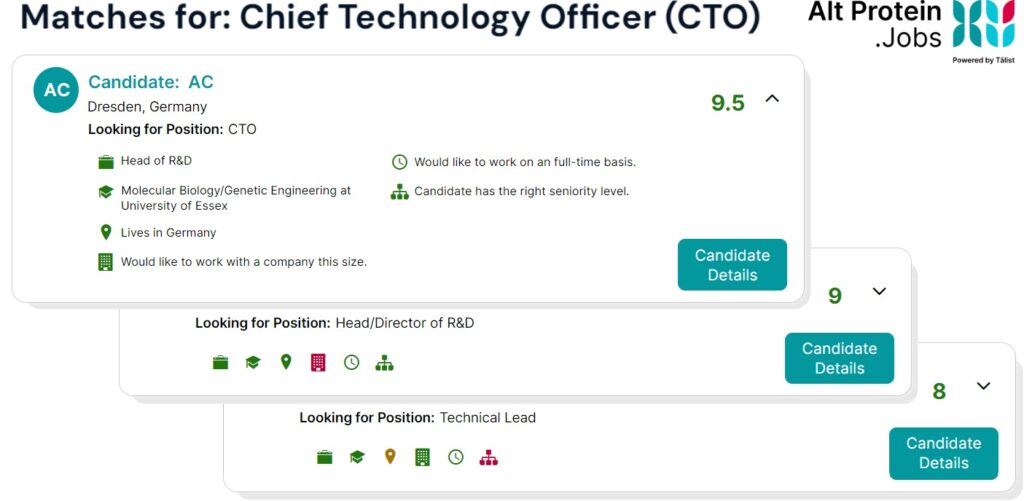Click the briefcase icon on Technical Lead card
Viewport: 1024px width, 501px height.
(325, 457)
